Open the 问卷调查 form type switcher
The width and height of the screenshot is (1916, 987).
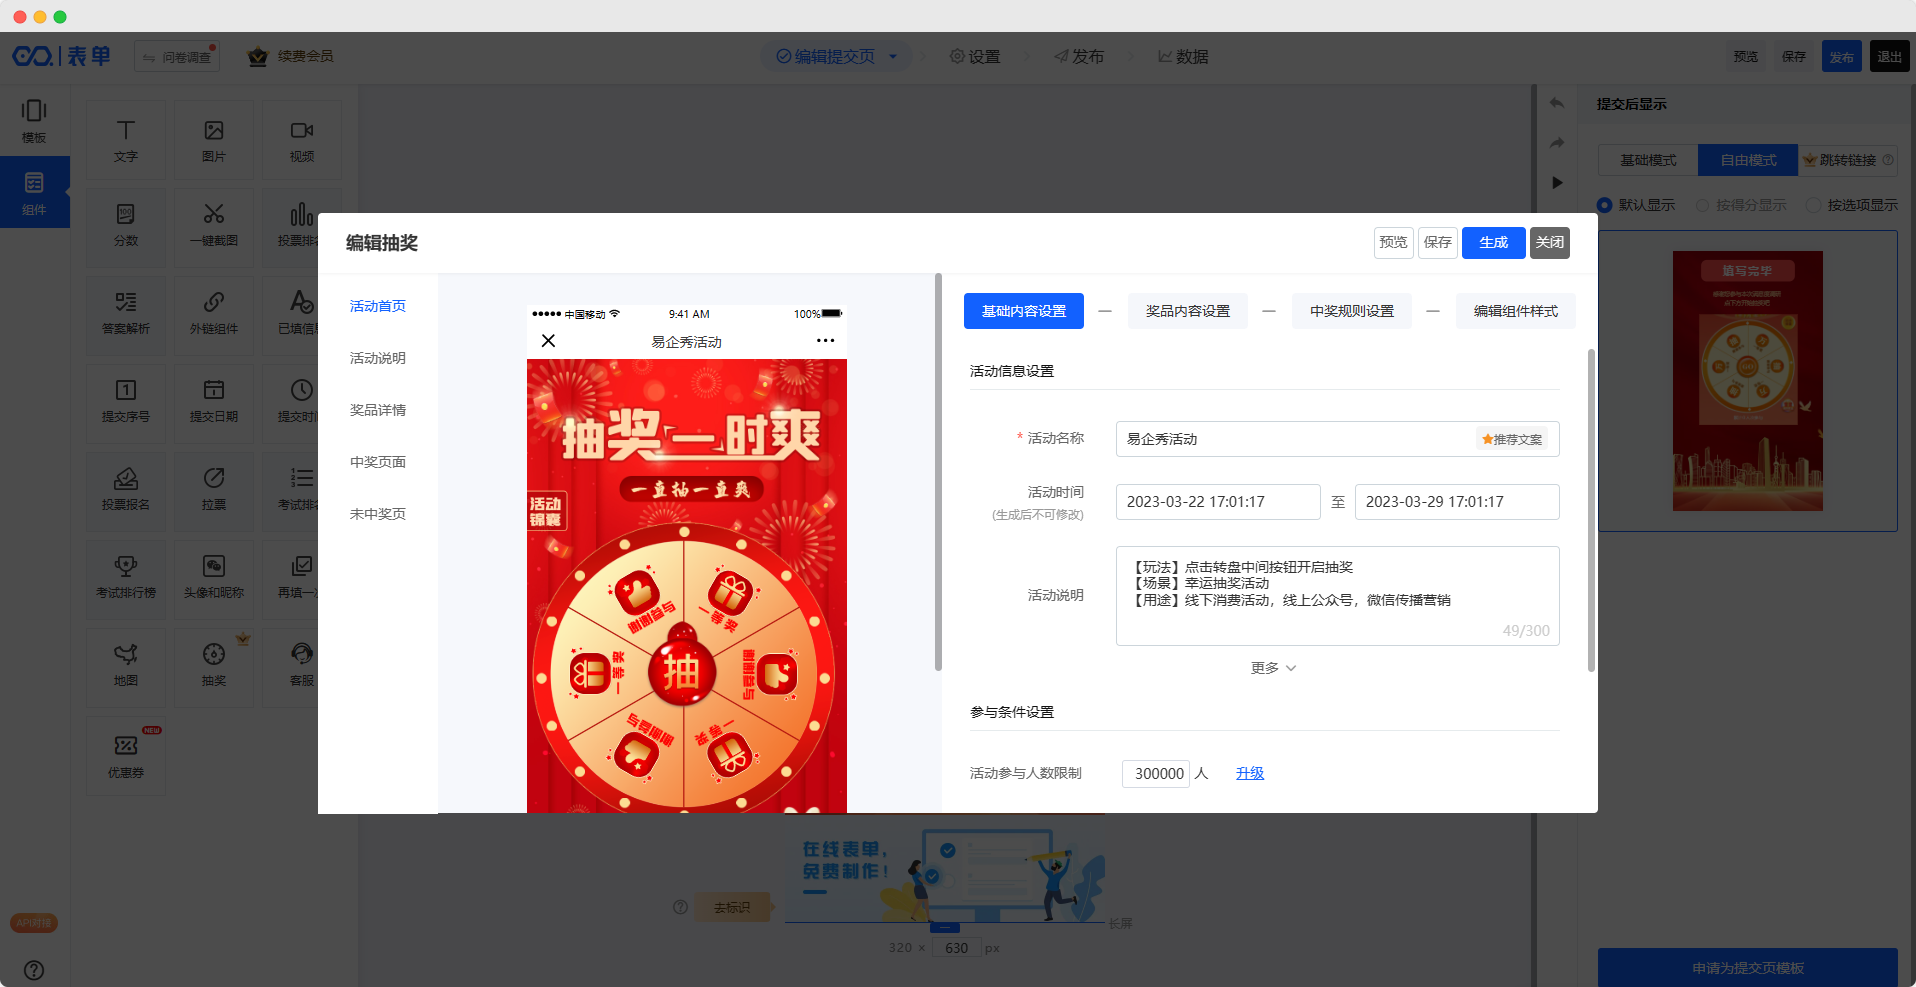tap(177, 57)
